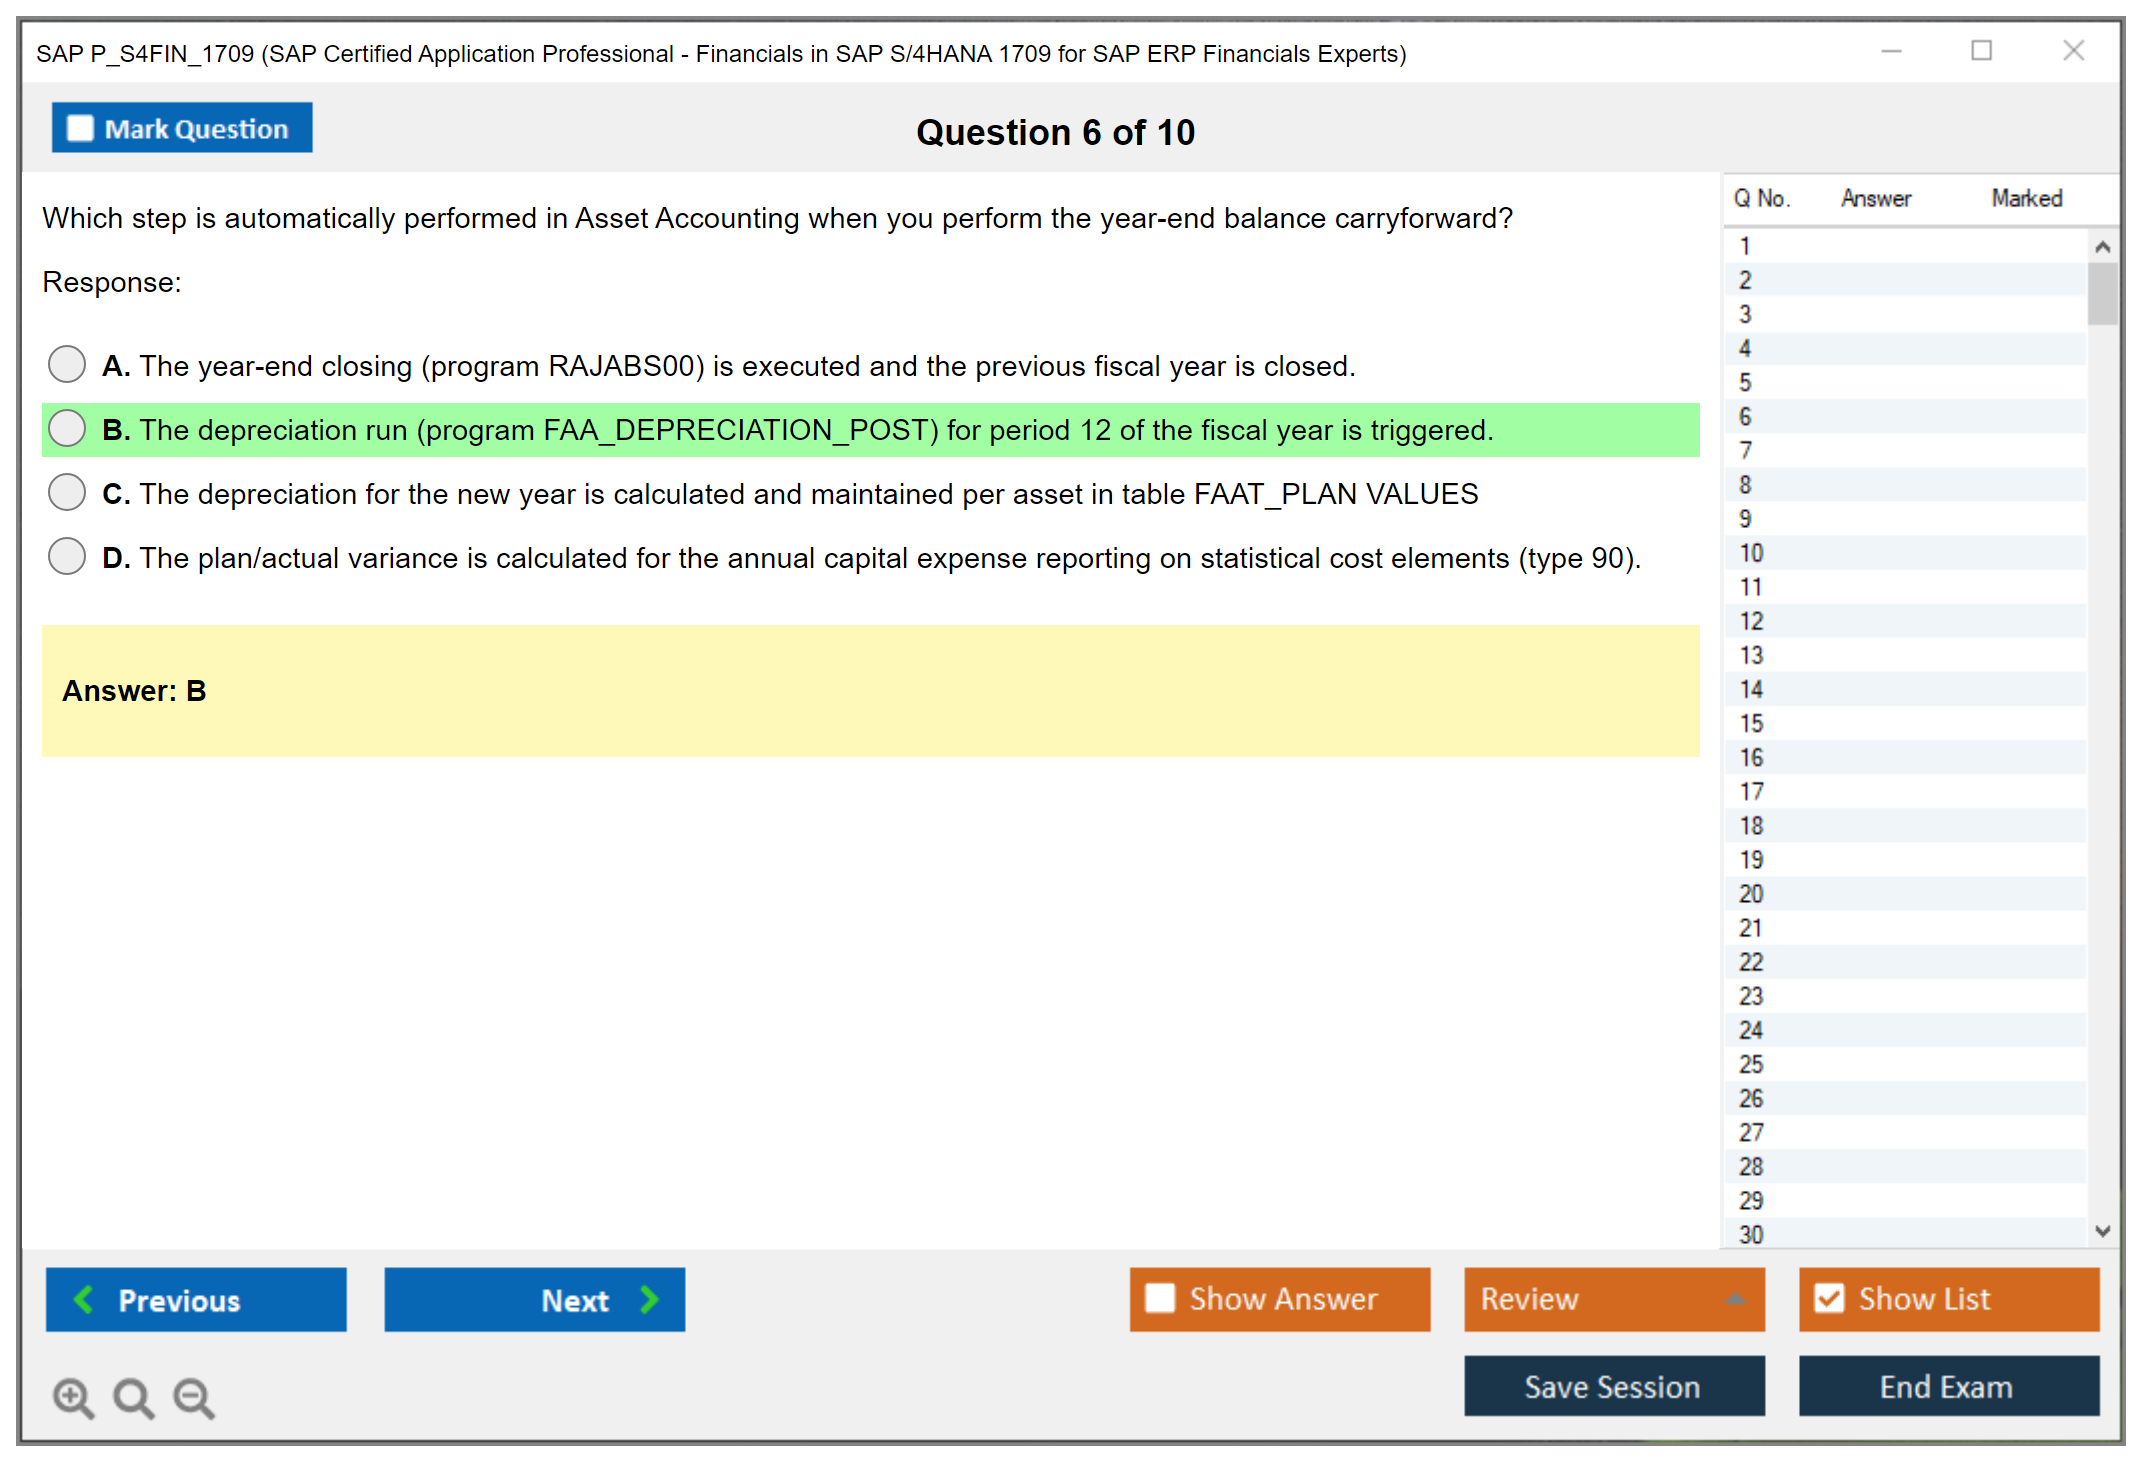Check the Mark Question checkbox
Viewport: 2150px width, 1470px height.
[80, 128]
